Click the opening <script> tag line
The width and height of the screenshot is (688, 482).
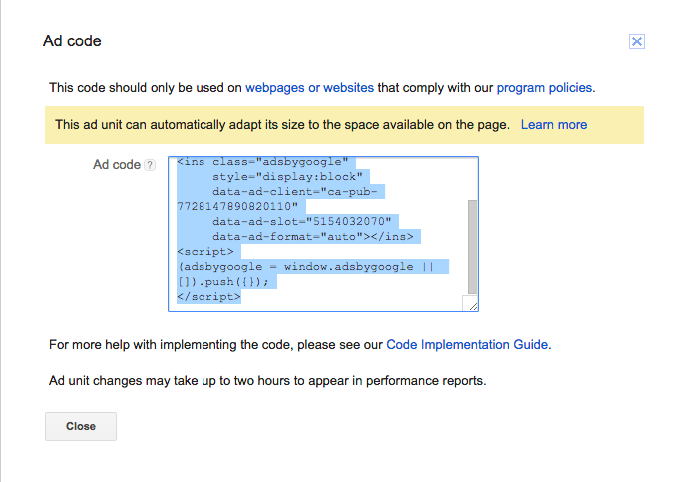pos(205,252)
